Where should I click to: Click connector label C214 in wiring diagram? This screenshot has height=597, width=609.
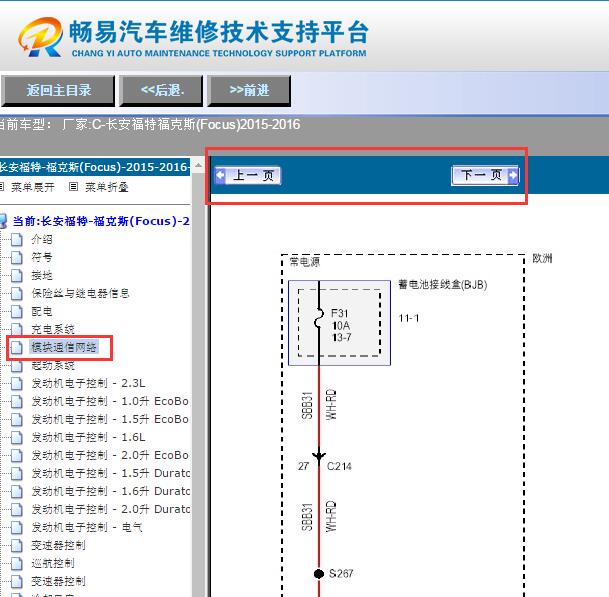click(x=339, y=466)
